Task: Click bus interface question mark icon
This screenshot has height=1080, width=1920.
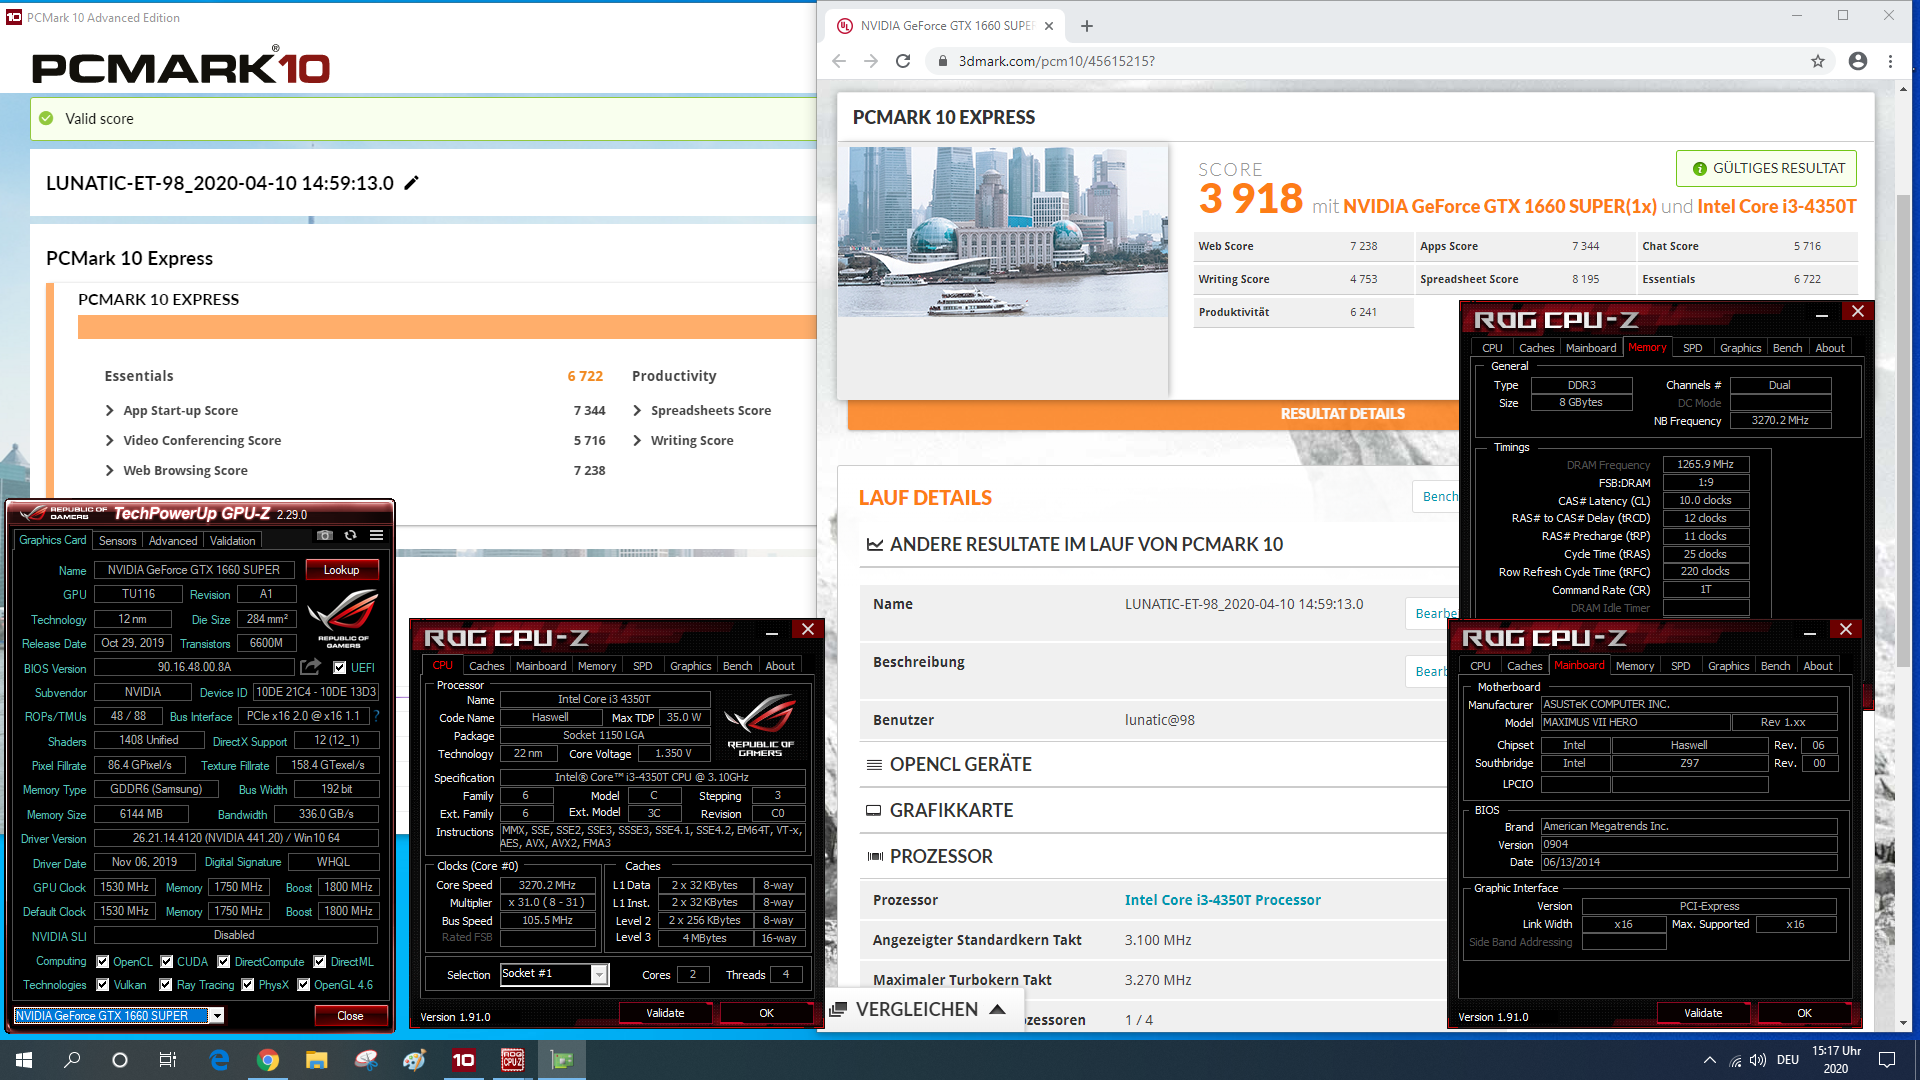Action: click(377, 716)
